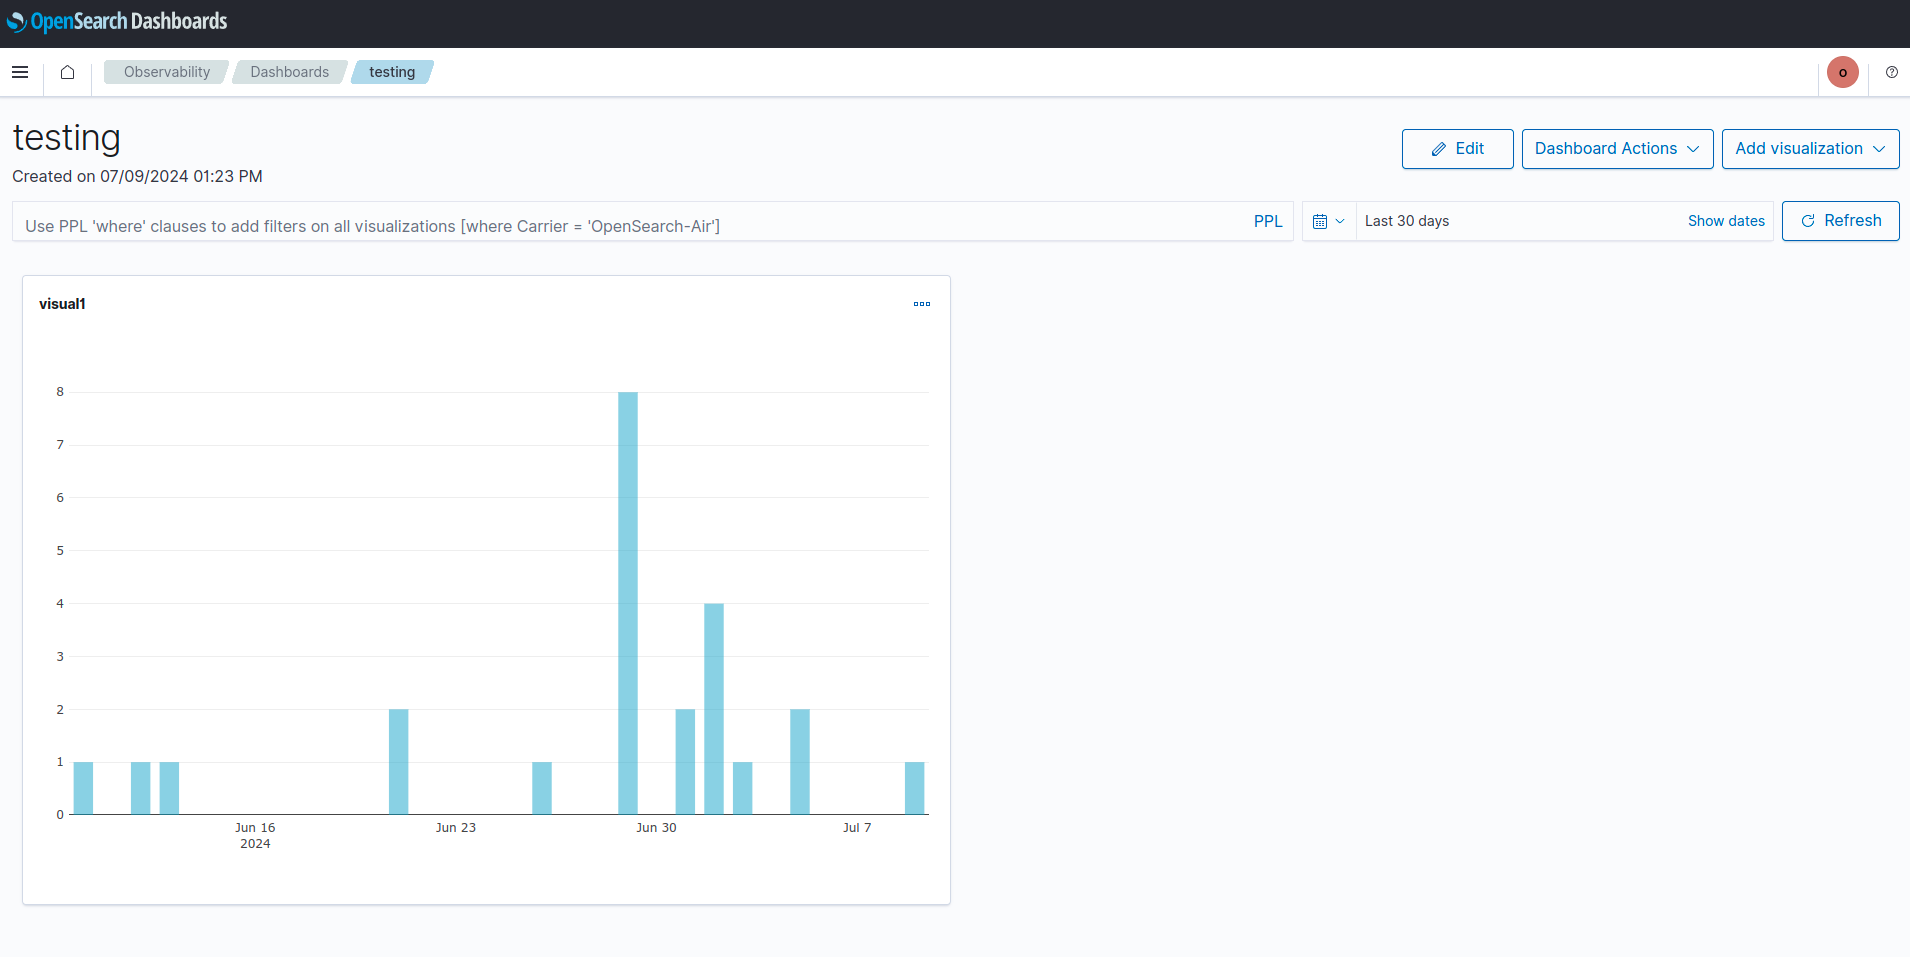Go to home via house icon
This screenshot has width=1910, height=957.
(67, 72)
